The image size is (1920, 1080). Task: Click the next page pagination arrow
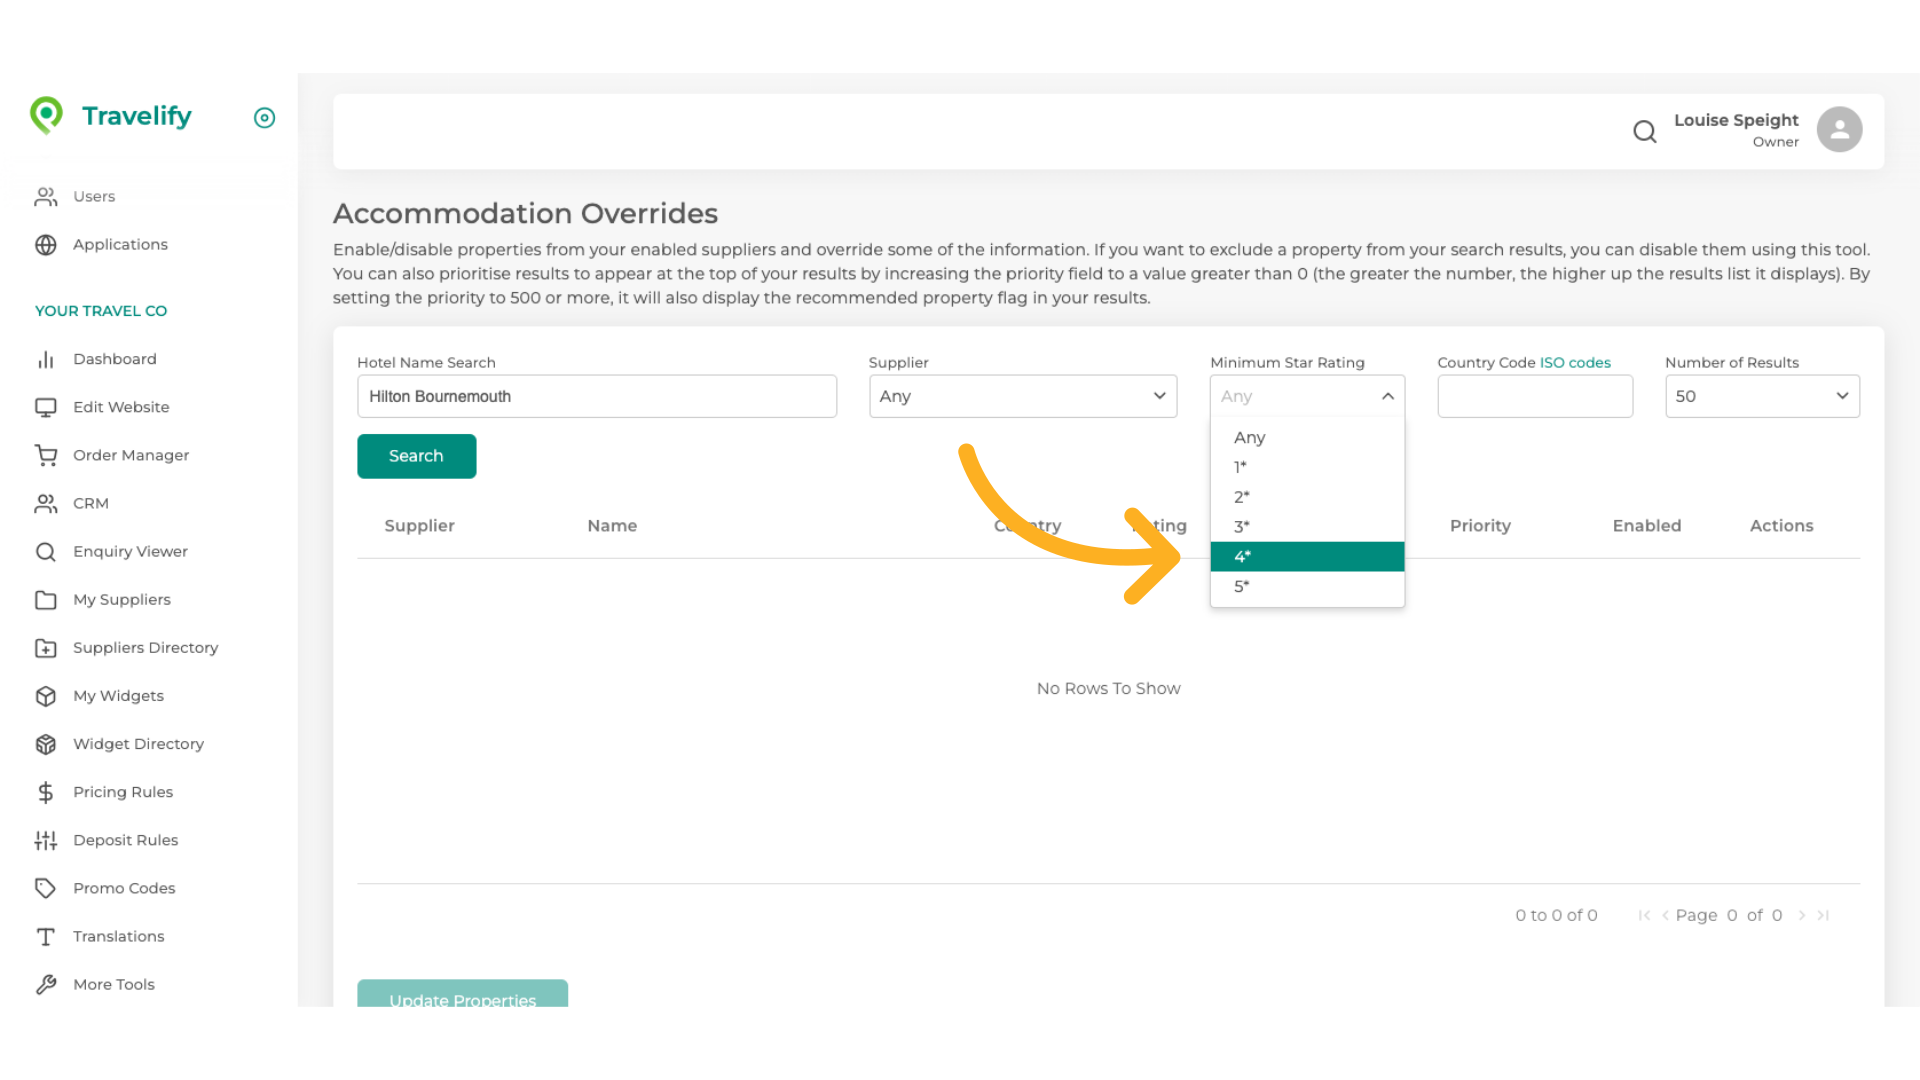tap(1802, 915)
